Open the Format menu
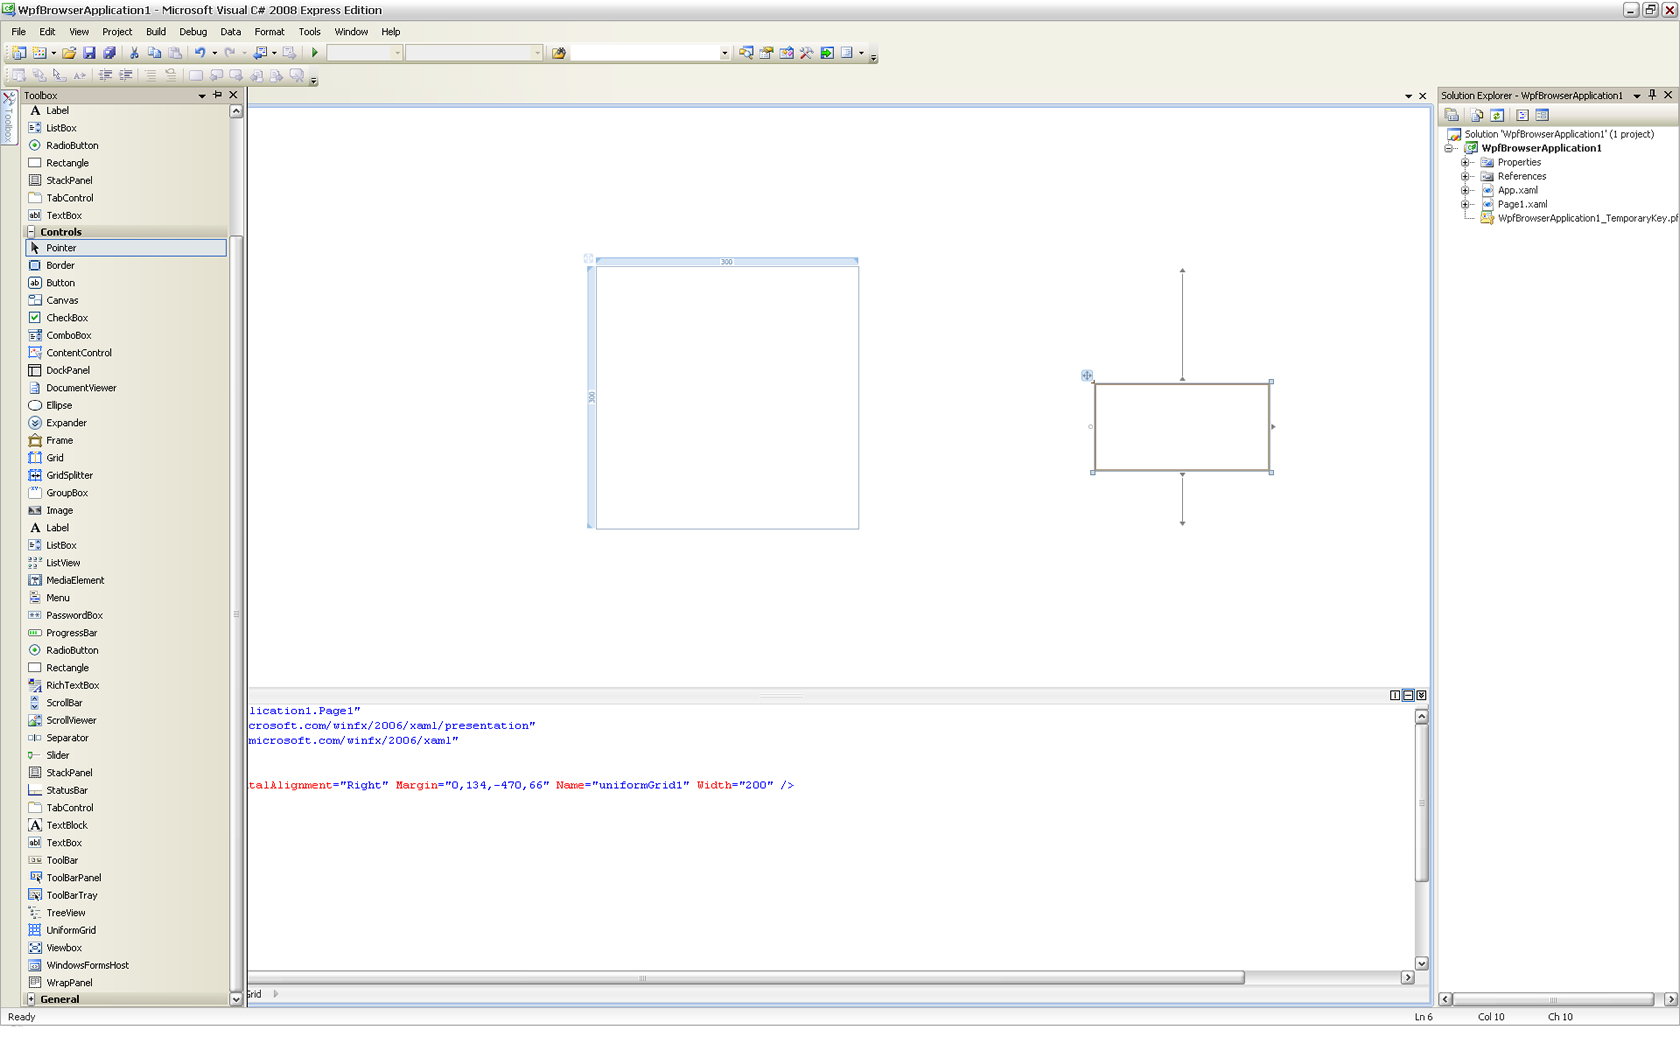The width and height of the screenshot is (1680, 1050). tap(269, 32)
